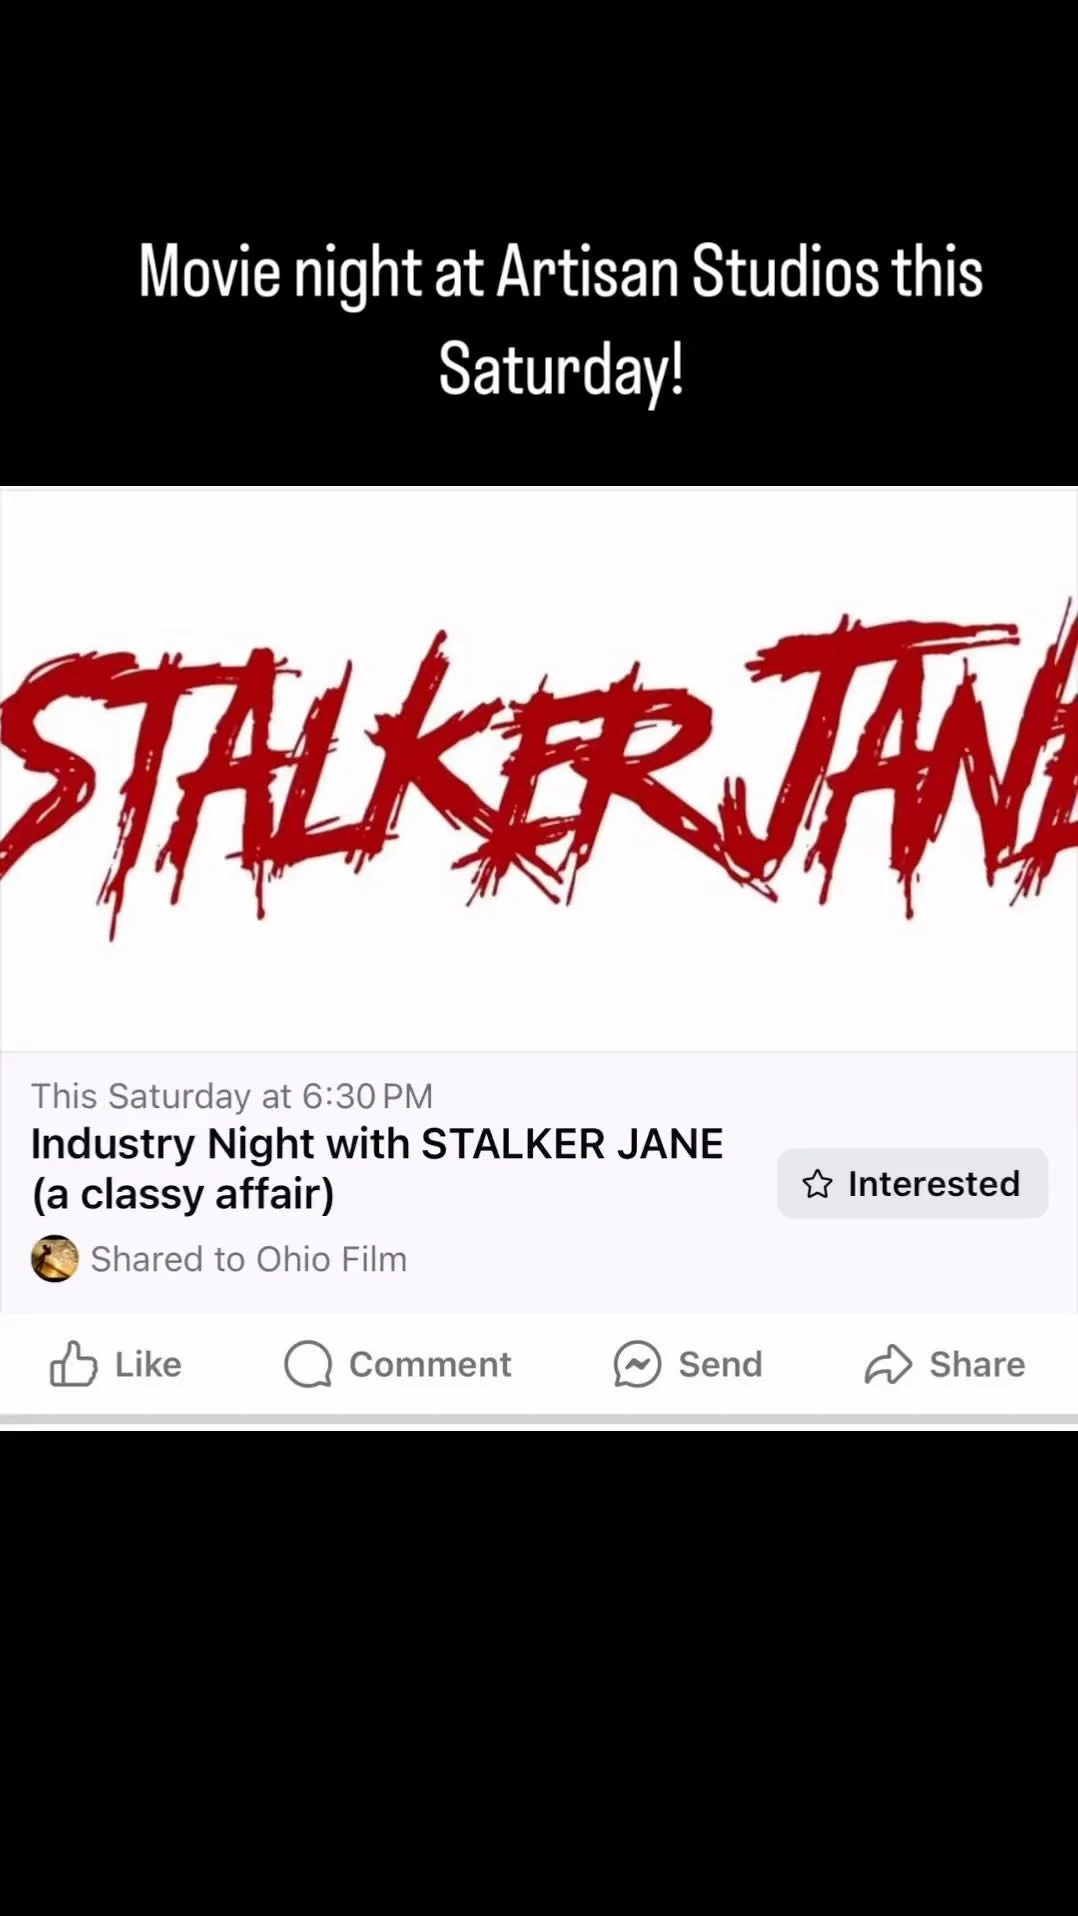1078x1916 pixels.
Task: Tap the arrow Share icon
Action: (x=888, y=1364)
